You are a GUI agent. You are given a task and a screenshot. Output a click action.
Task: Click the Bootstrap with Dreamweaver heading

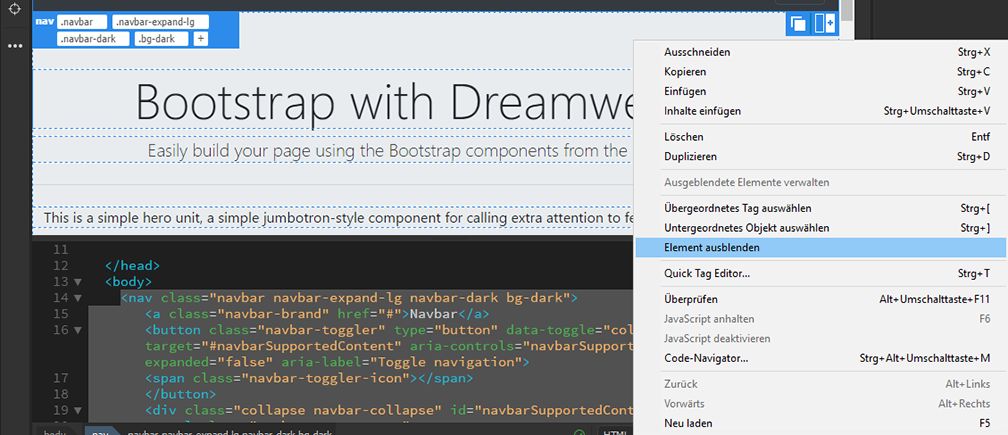coord(384,102)
